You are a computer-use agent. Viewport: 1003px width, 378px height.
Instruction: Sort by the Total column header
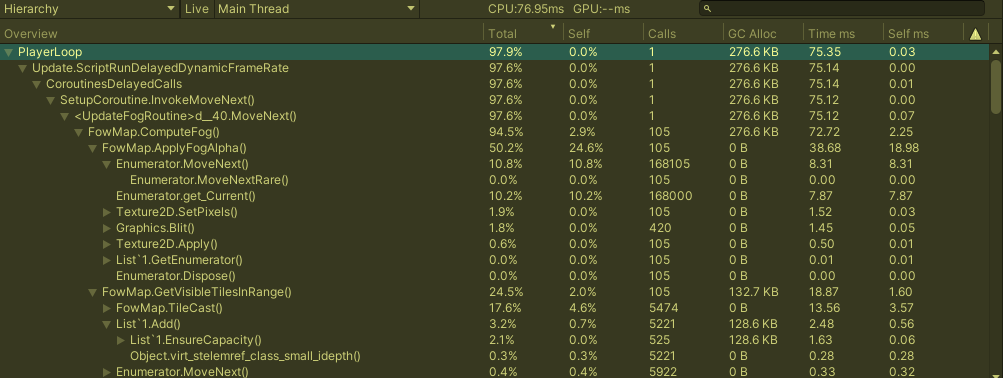point(523,34)
